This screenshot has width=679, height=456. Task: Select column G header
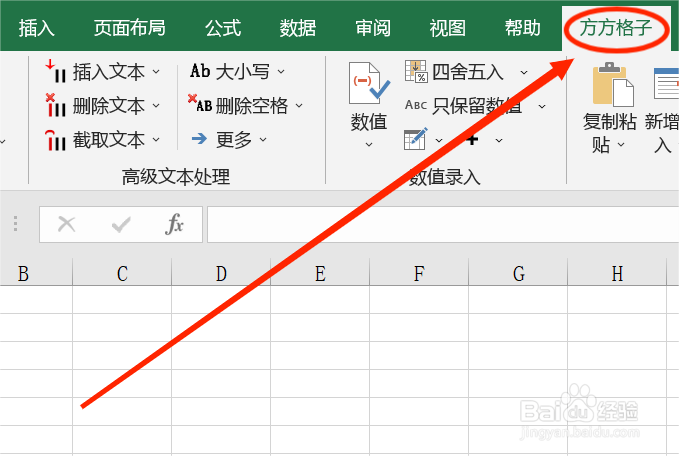point(518,272)
